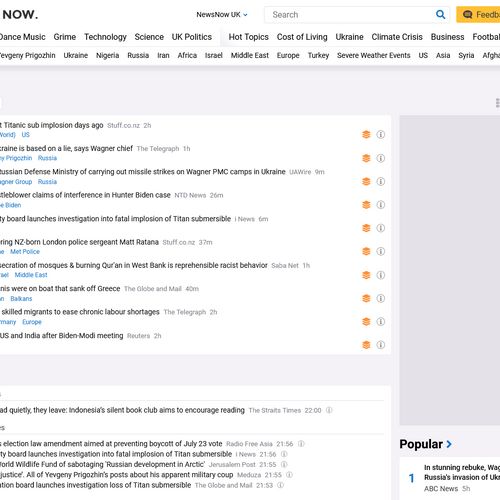Open stack icon for Hunter Biden case story
The image size is (500, 500).
click(366, 205)
